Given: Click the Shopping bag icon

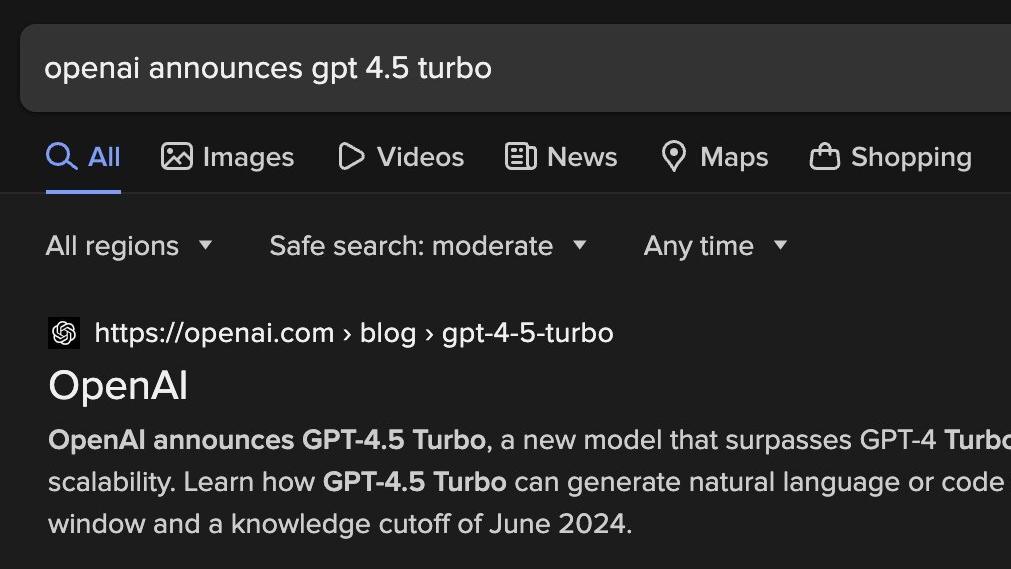Looking at the screenshot, I should pos(825,157).
